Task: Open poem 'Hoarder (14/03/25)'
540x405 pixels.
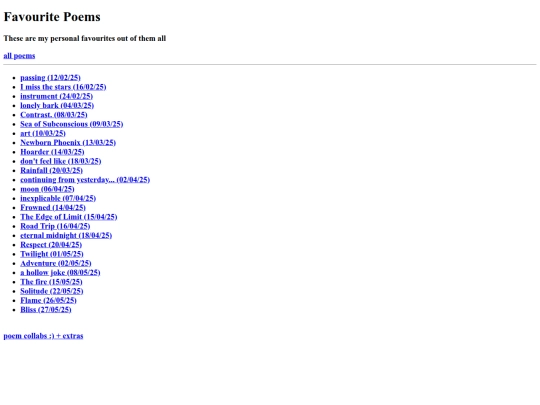Action: pos(52,152)
